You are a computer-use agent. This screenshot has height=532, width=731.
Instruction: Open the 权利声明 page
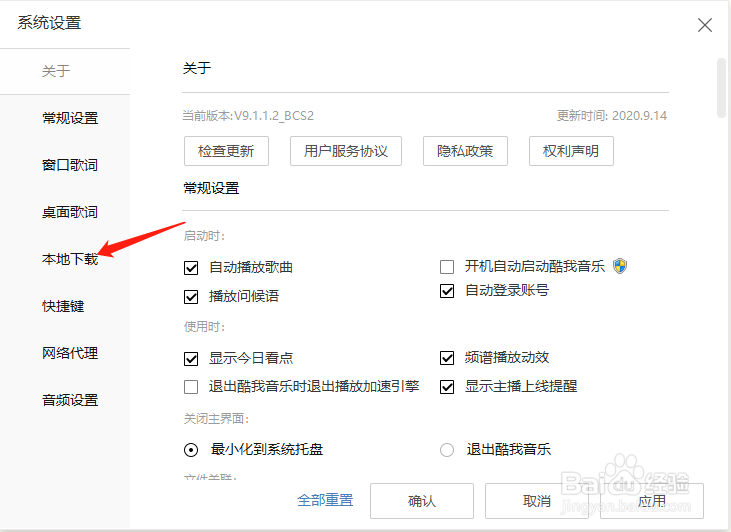pos(571,151)
